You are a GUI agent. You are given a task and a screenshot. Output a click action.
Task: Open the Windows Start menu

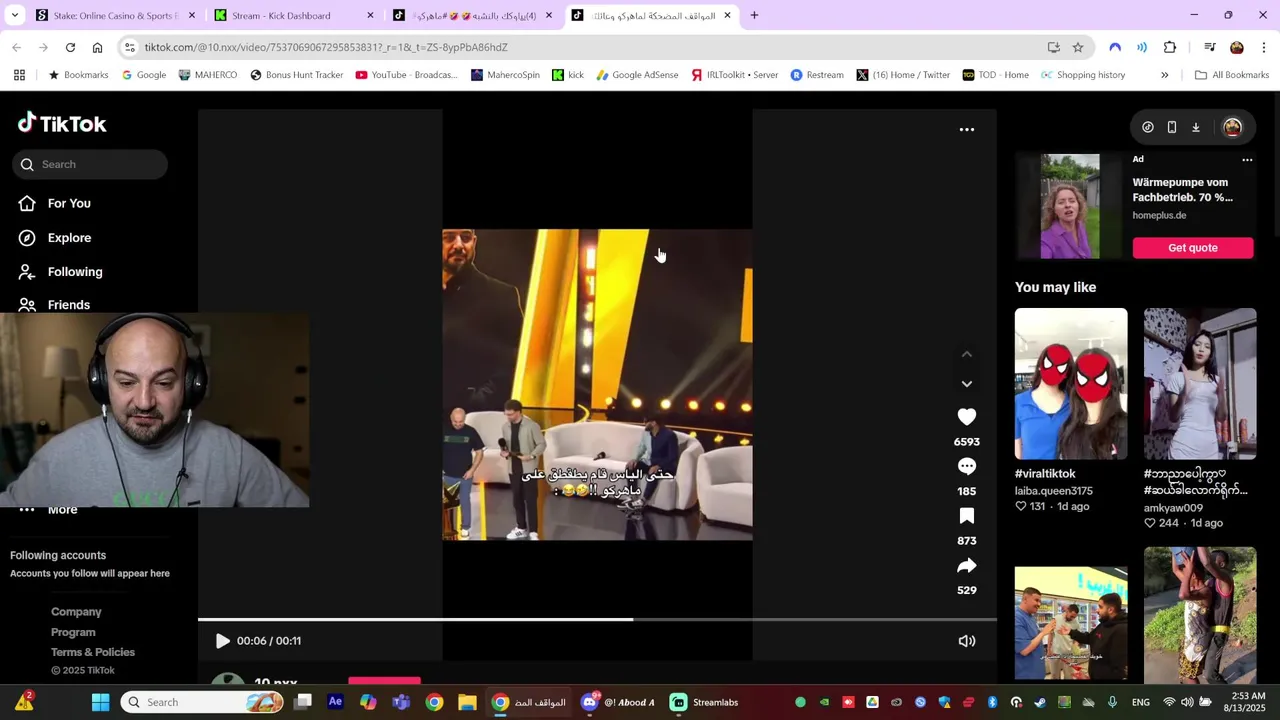point(100,702)
